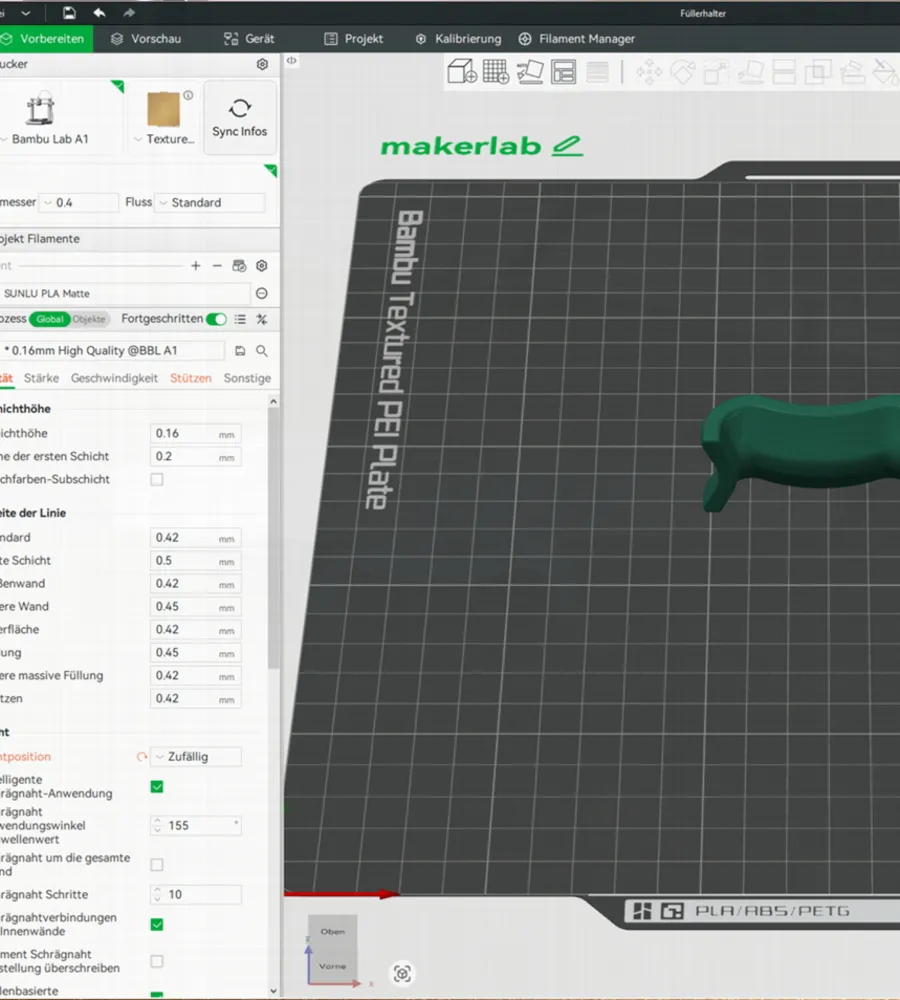Click the save project icon in title bar
Image resolution: width=900 pixels, height=1000 pixels.
click(69, 13)
